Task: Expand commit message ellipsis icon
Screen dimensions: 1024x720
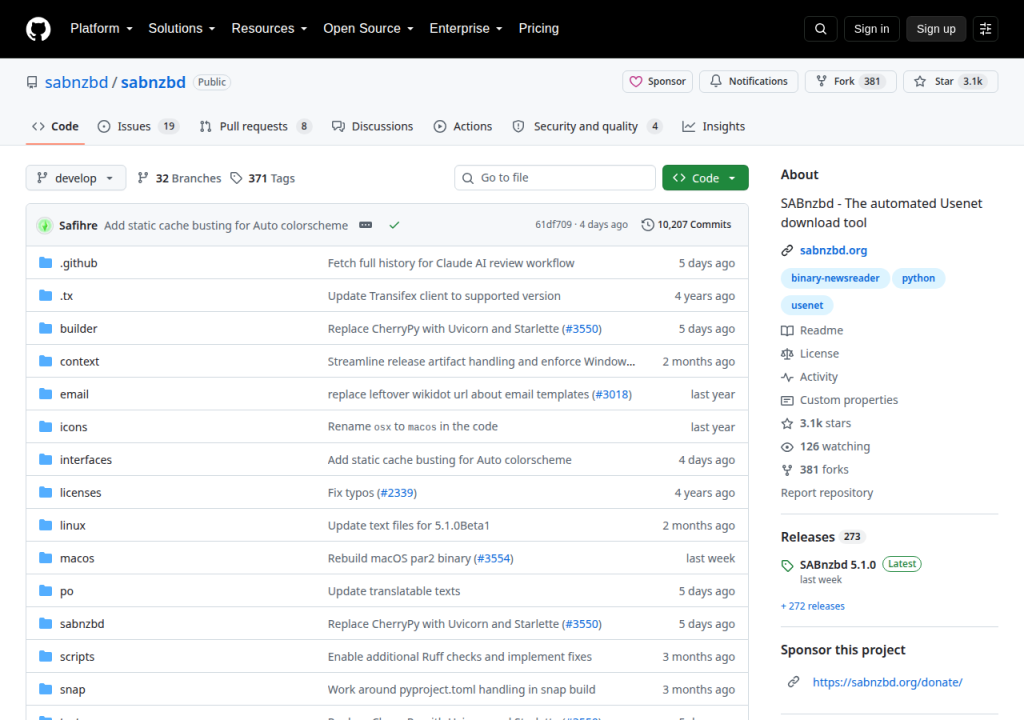Action: [x=366, y=225]
